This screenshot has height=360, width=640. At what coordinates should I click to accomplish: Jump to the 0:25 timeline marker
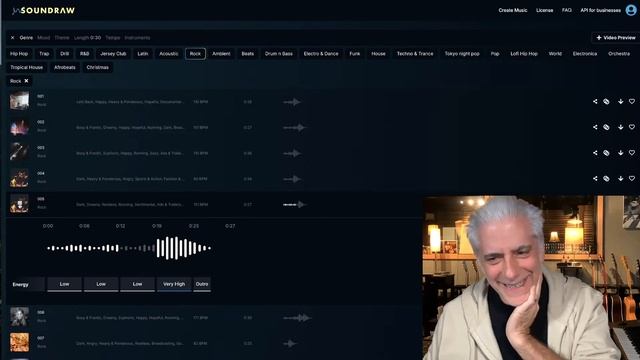pyautogui.click(x=193, y=226)
